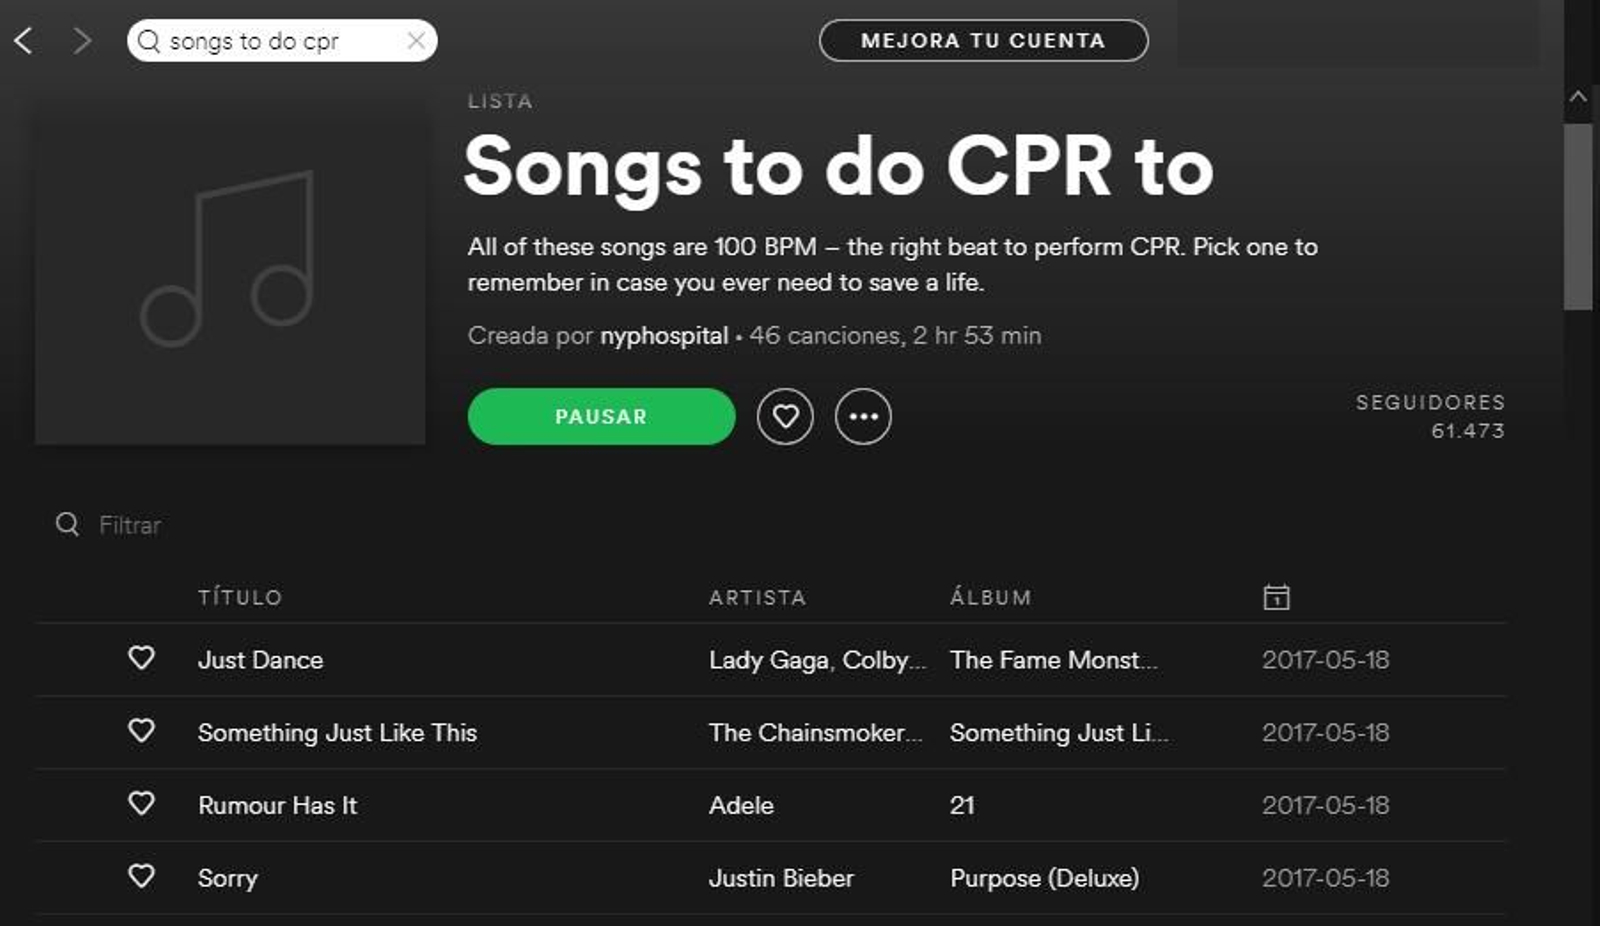Image resolution: width=1600 pixels, height=926 pixels.
Task: Sort tracks by the ARTISTA column
Action: point(757,596)
